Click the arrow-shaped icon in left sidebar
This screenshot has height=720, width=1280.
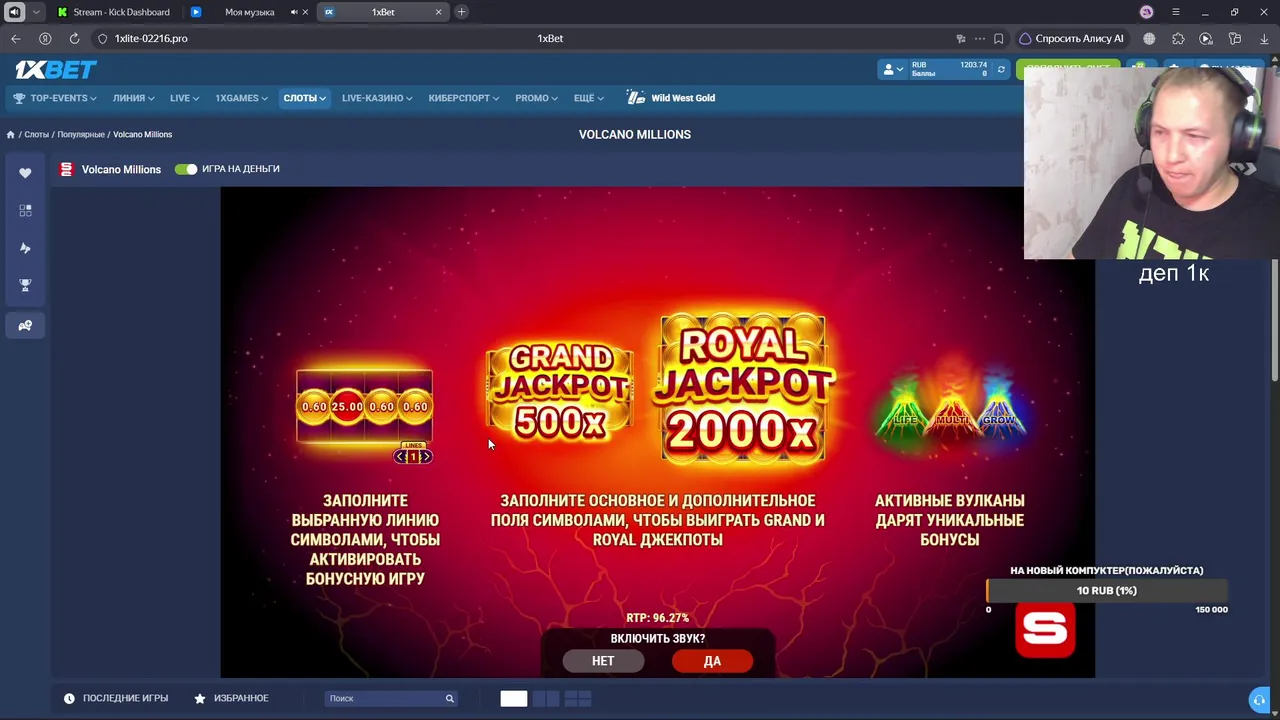[x=26, y=248]
